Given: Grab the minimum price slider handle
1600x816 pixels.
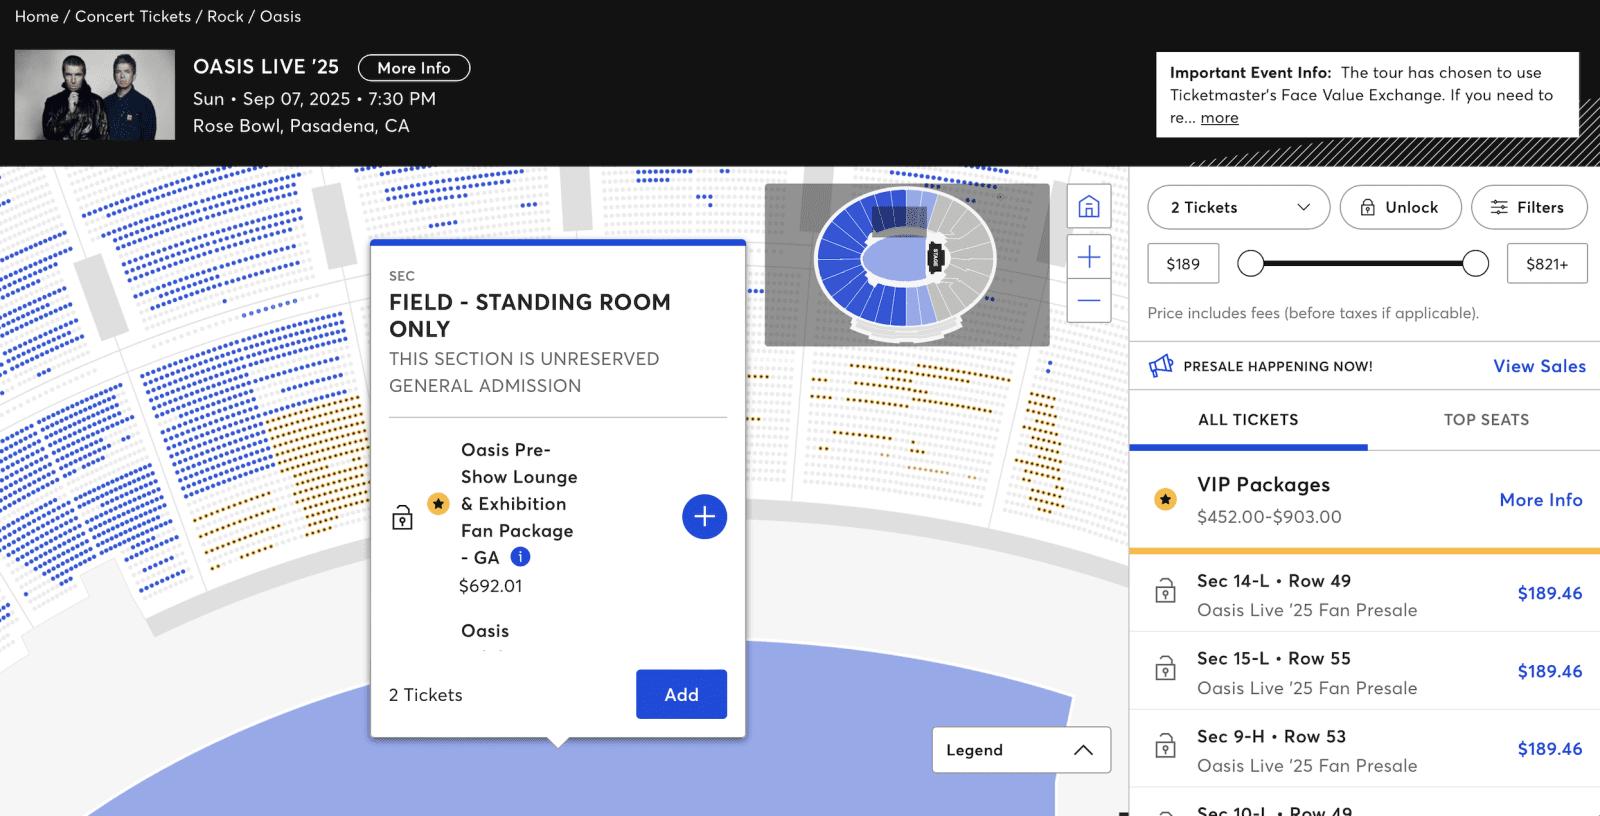Looking at the screenshot, I should pyautogui.click(x=1250, y=263).
